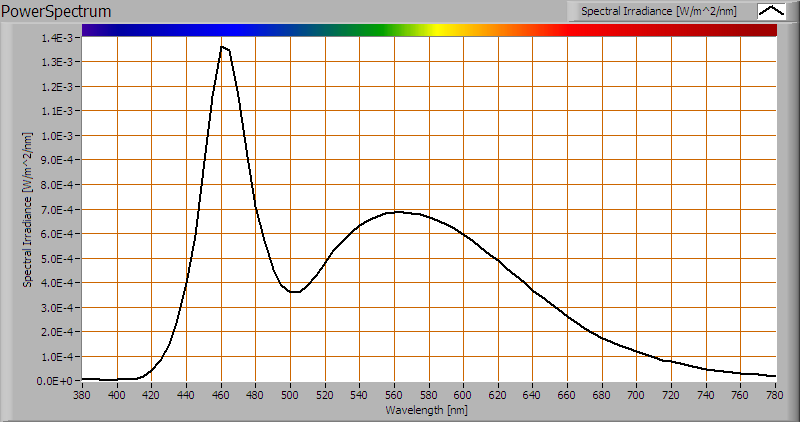Viewport: 800px width, 422px height.
Task: Click the PowerSpectrum graph title
Action: point(58,11)
